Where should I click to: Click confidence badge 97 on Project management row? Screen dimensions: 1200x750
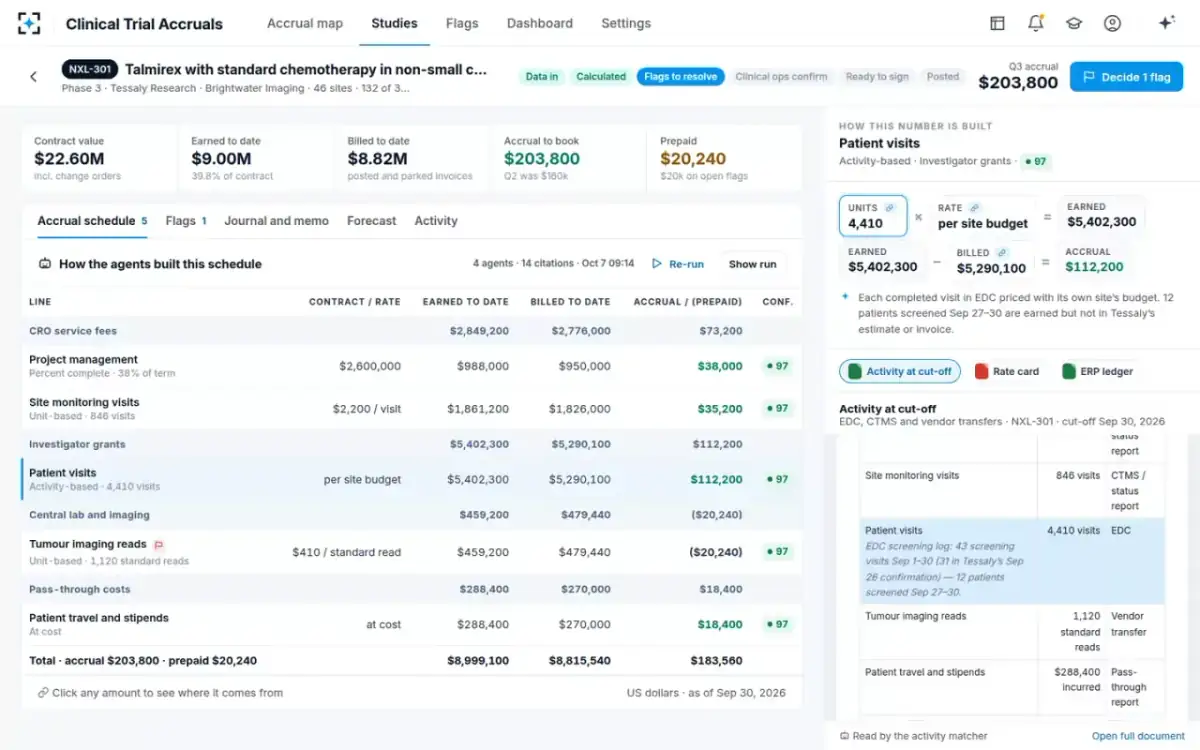pos(777,366)
